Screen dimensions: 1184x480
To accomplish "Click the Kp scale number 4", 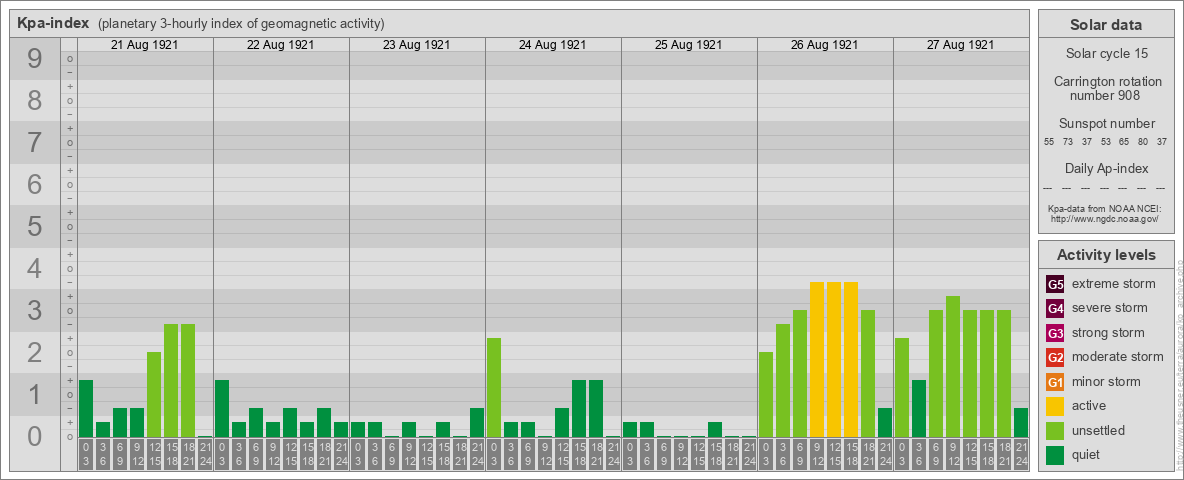I will (x=35, y=268).
